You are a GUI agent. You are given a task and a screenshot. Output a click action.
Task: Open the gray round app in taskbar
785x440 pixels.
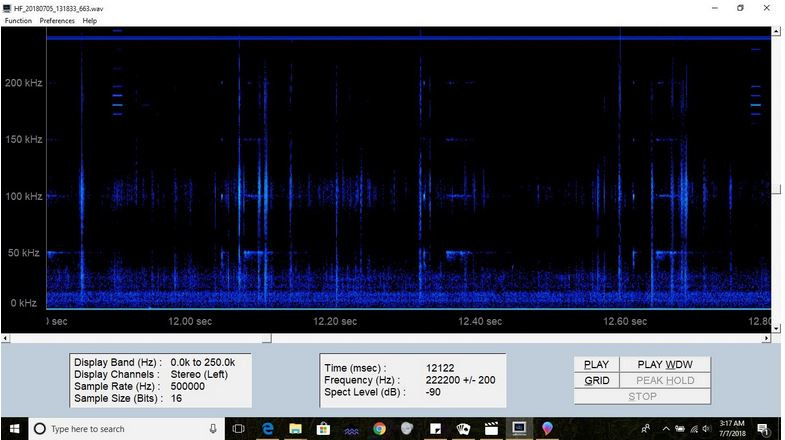(x=407, y=429)
